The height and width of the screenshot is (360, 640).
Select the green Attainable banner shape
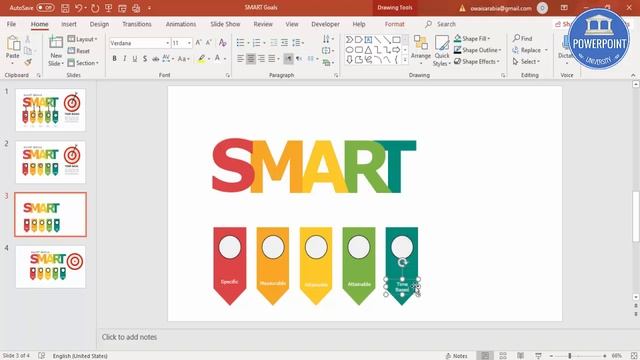[359, 266]
